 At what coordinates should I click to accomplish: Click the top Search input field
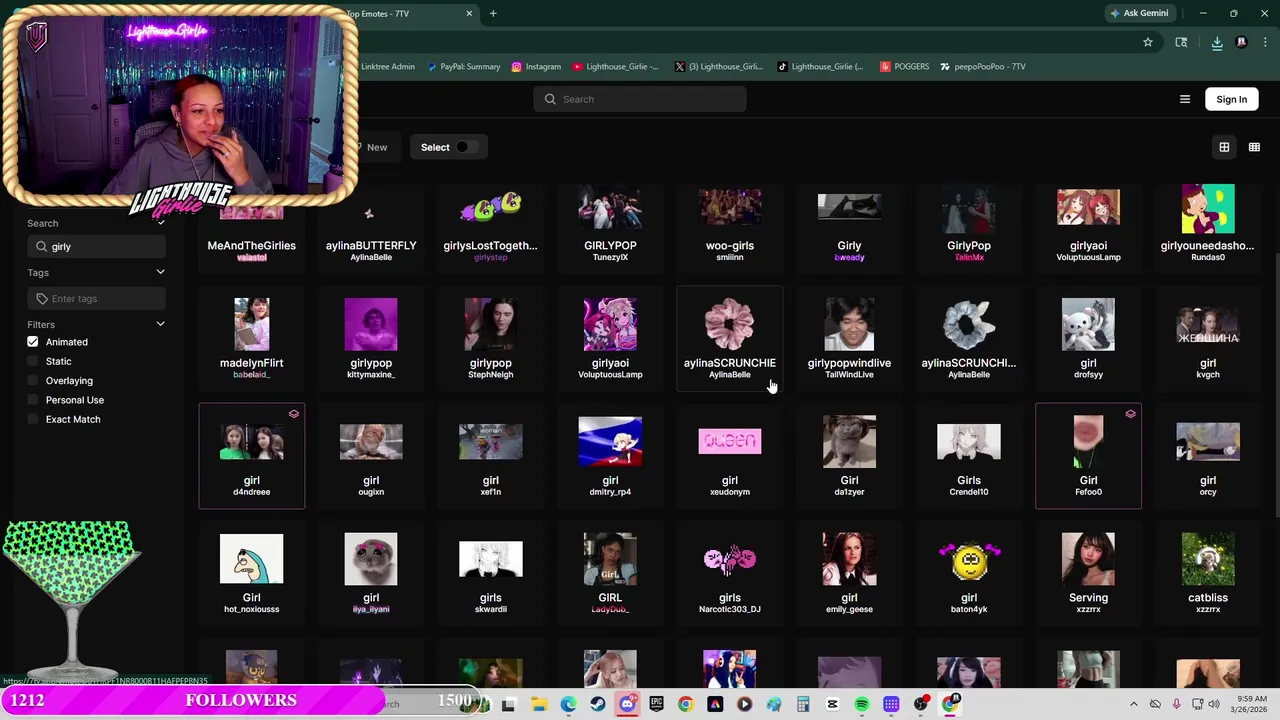640,99
